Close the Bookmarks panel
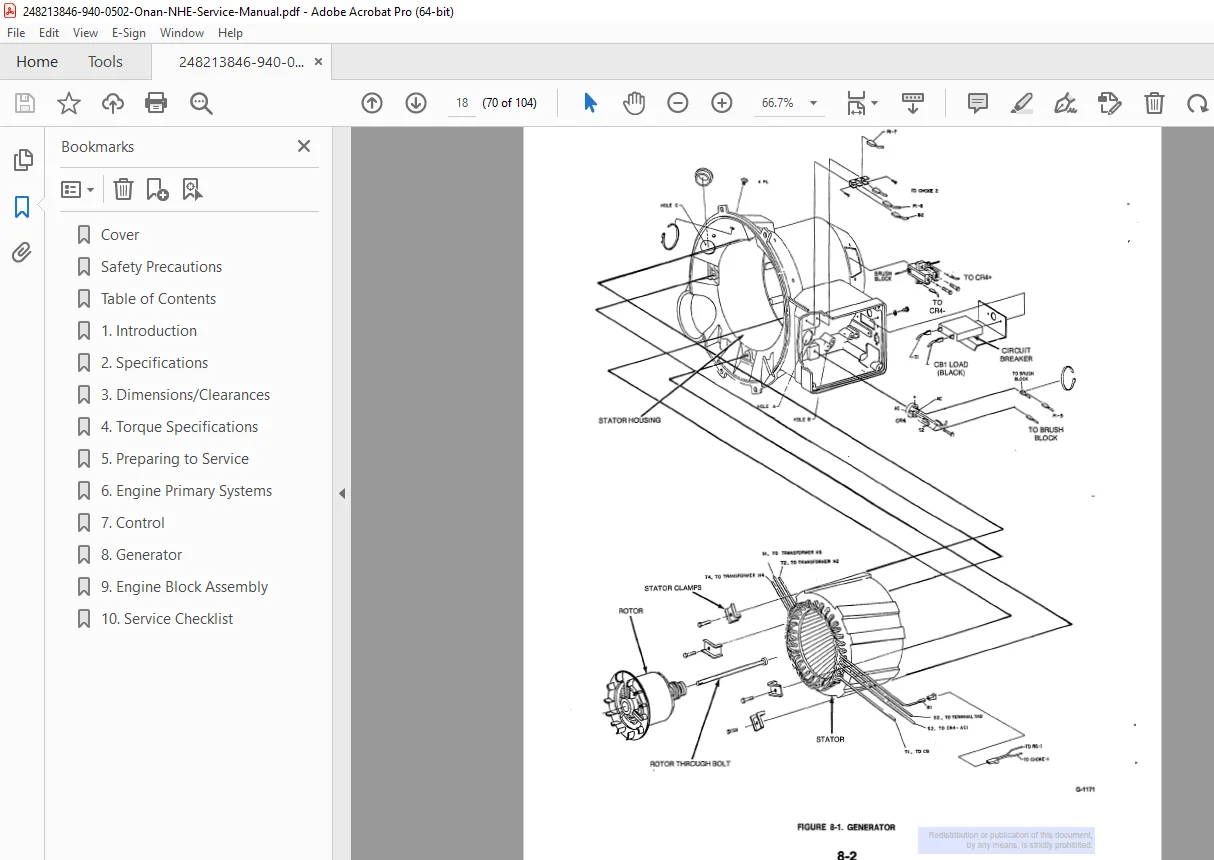Viewport: 1214px width, 860px height. click(304, 146)
